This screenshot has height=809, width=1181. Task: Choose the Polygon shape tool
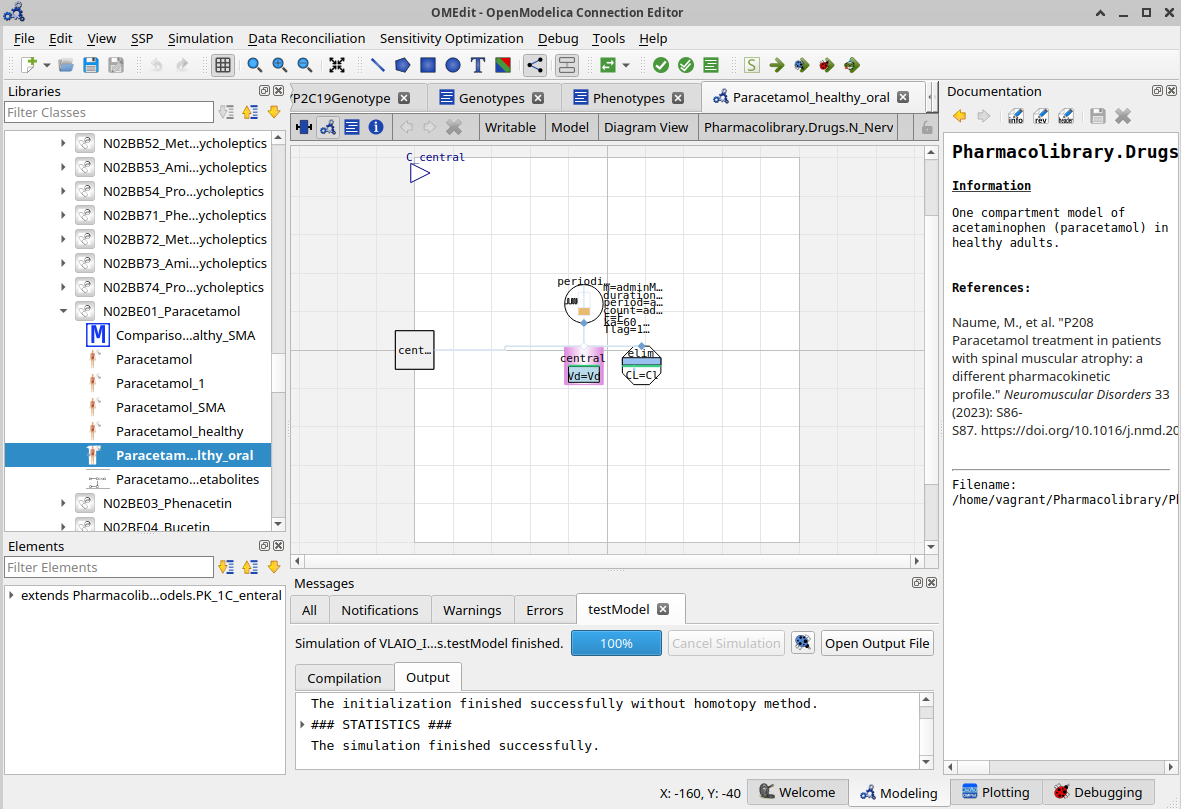tap(402, 65)
